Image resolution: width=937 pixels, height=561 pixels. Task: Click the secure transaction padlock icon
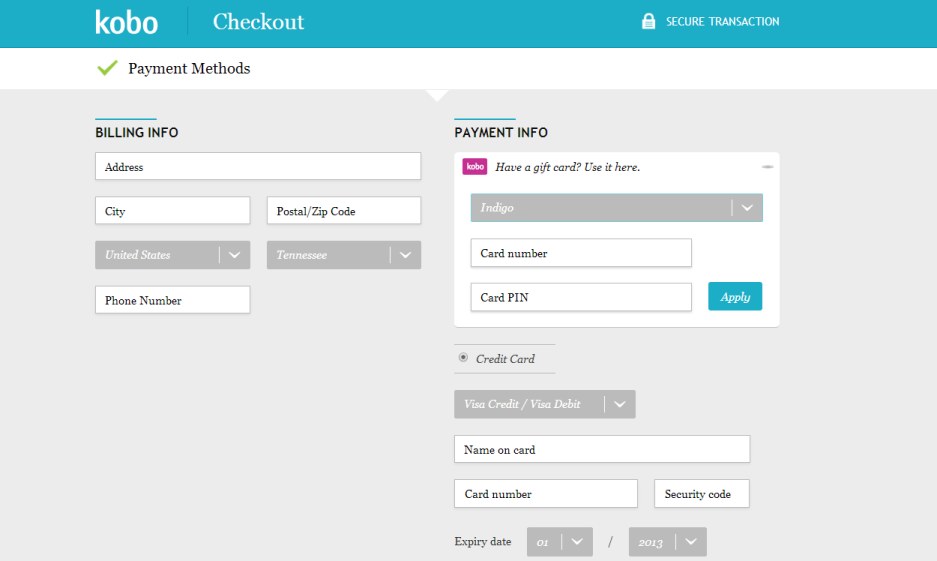click(x=648, y=21)
